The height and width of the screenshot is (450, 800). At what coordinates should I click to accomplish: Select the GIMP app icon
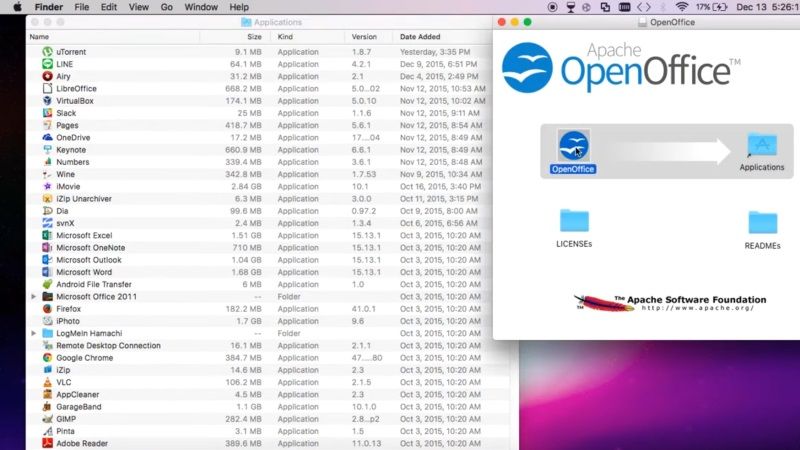coord(47,419)
